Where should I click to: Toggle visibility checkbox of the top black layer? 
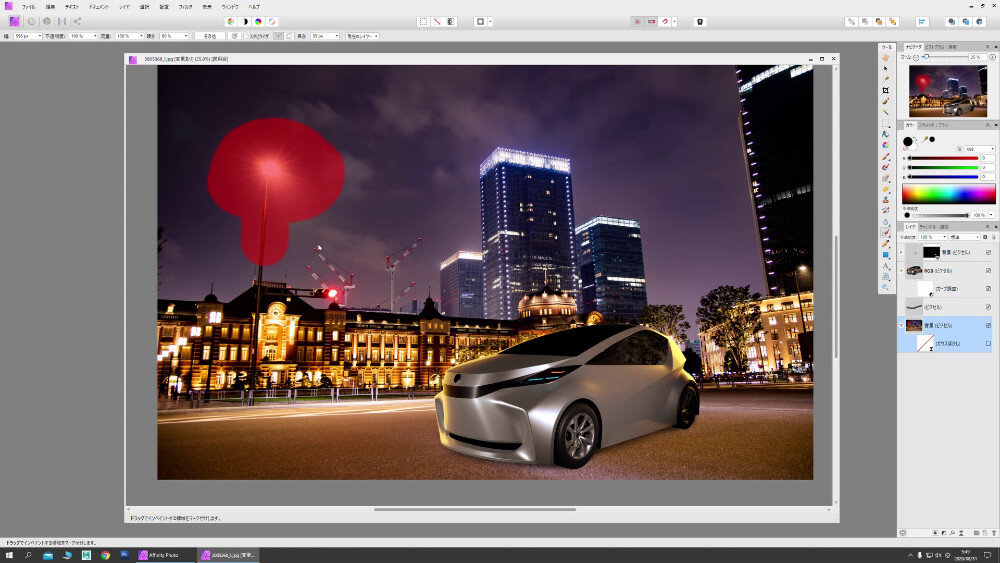(x=988, y=253)
